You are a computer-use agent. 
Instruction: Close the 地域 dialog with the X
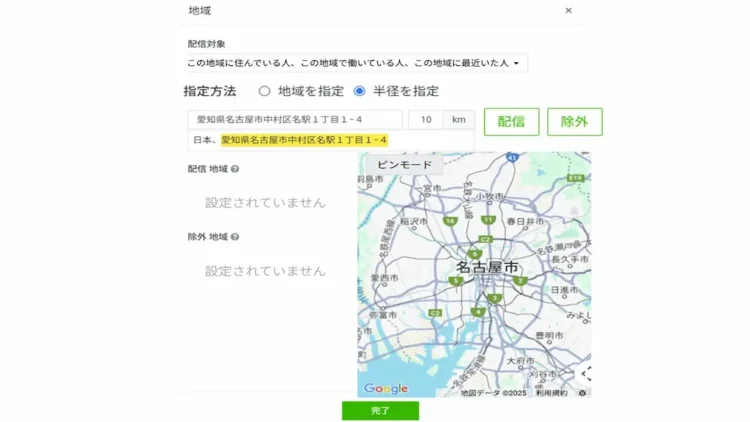tap(568, 11)
